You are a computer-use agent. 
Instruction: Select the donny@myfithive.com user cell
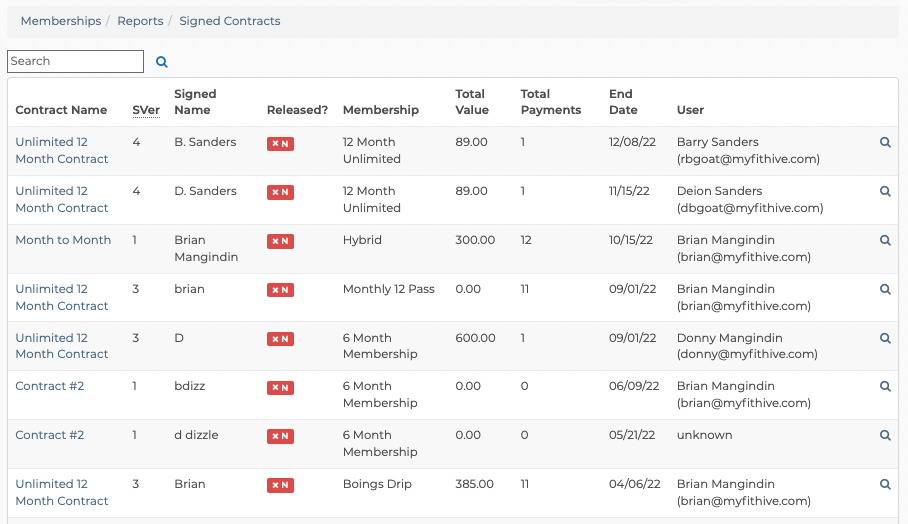click(747, 346)
